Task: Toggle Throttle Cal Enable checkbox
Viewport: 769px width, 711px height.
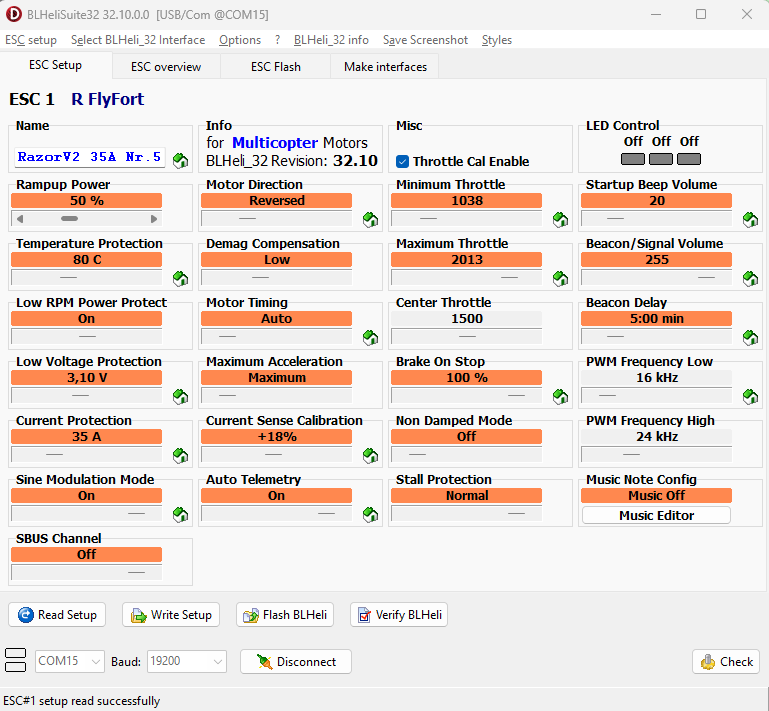Action: [x=402, y=161]
